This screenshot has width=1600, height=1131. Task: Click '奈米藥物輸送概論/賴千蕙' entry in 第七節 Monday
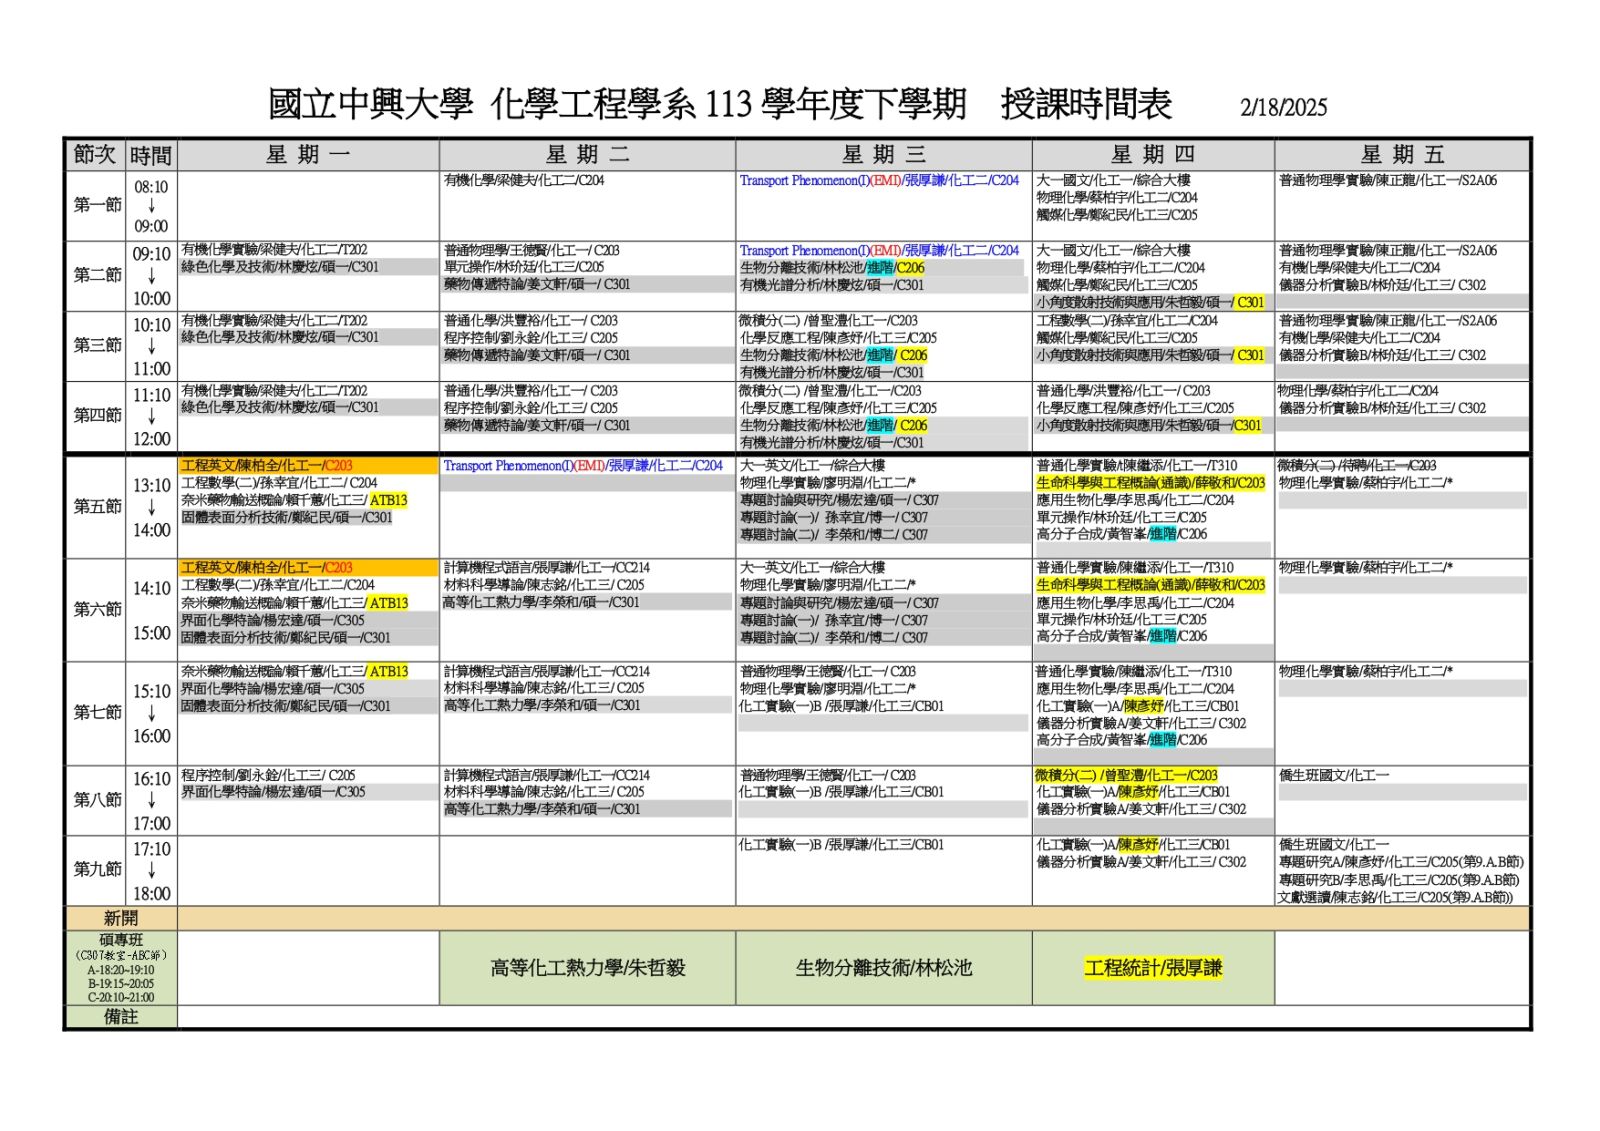(294, 672)
